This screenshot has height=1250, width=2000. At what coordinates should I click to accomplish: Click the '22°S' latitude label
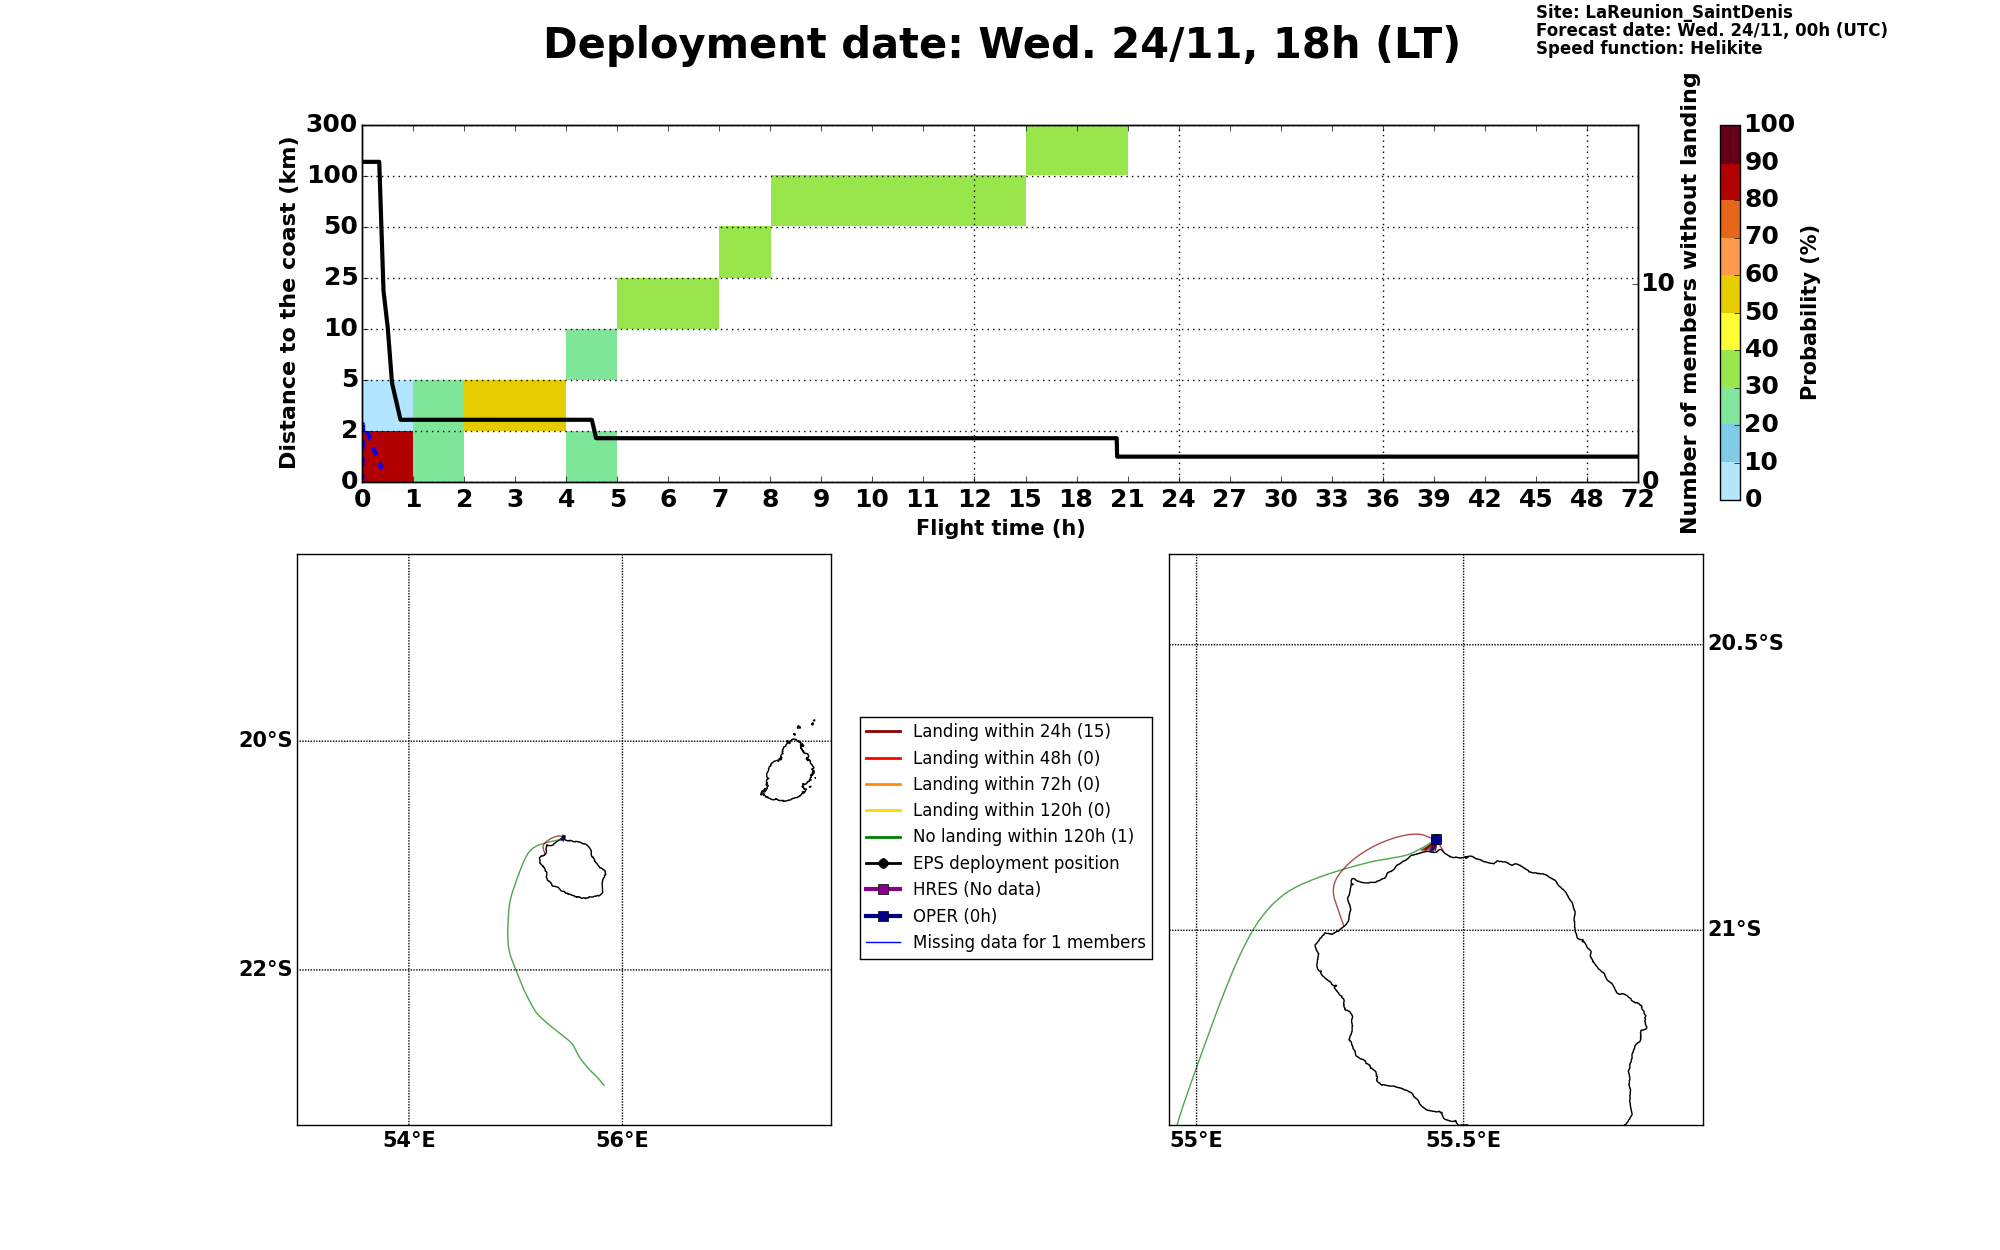click(x=265, y=969)
